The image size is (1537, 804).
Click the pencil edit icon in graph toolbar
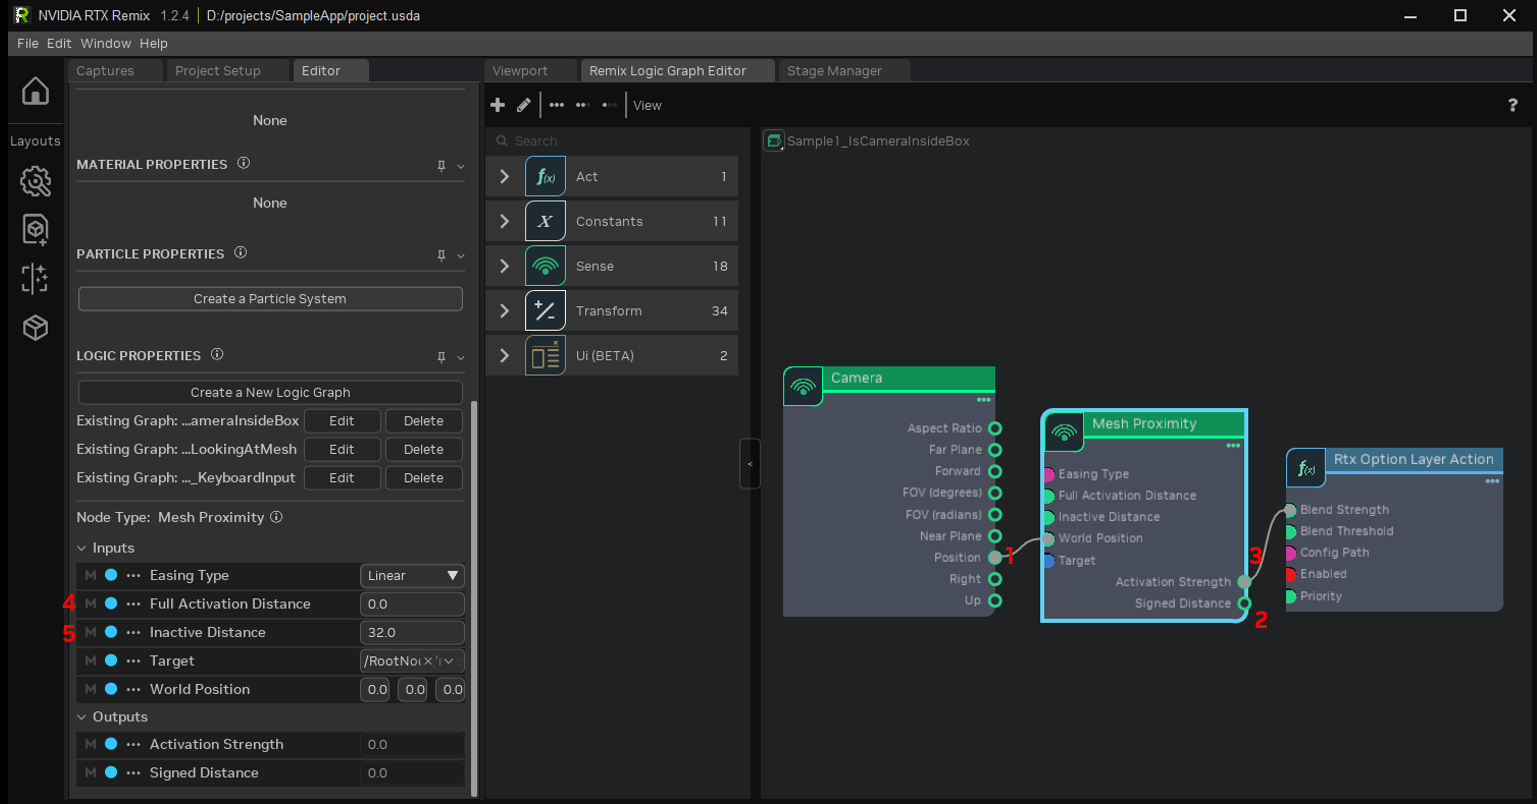point(523,105)
